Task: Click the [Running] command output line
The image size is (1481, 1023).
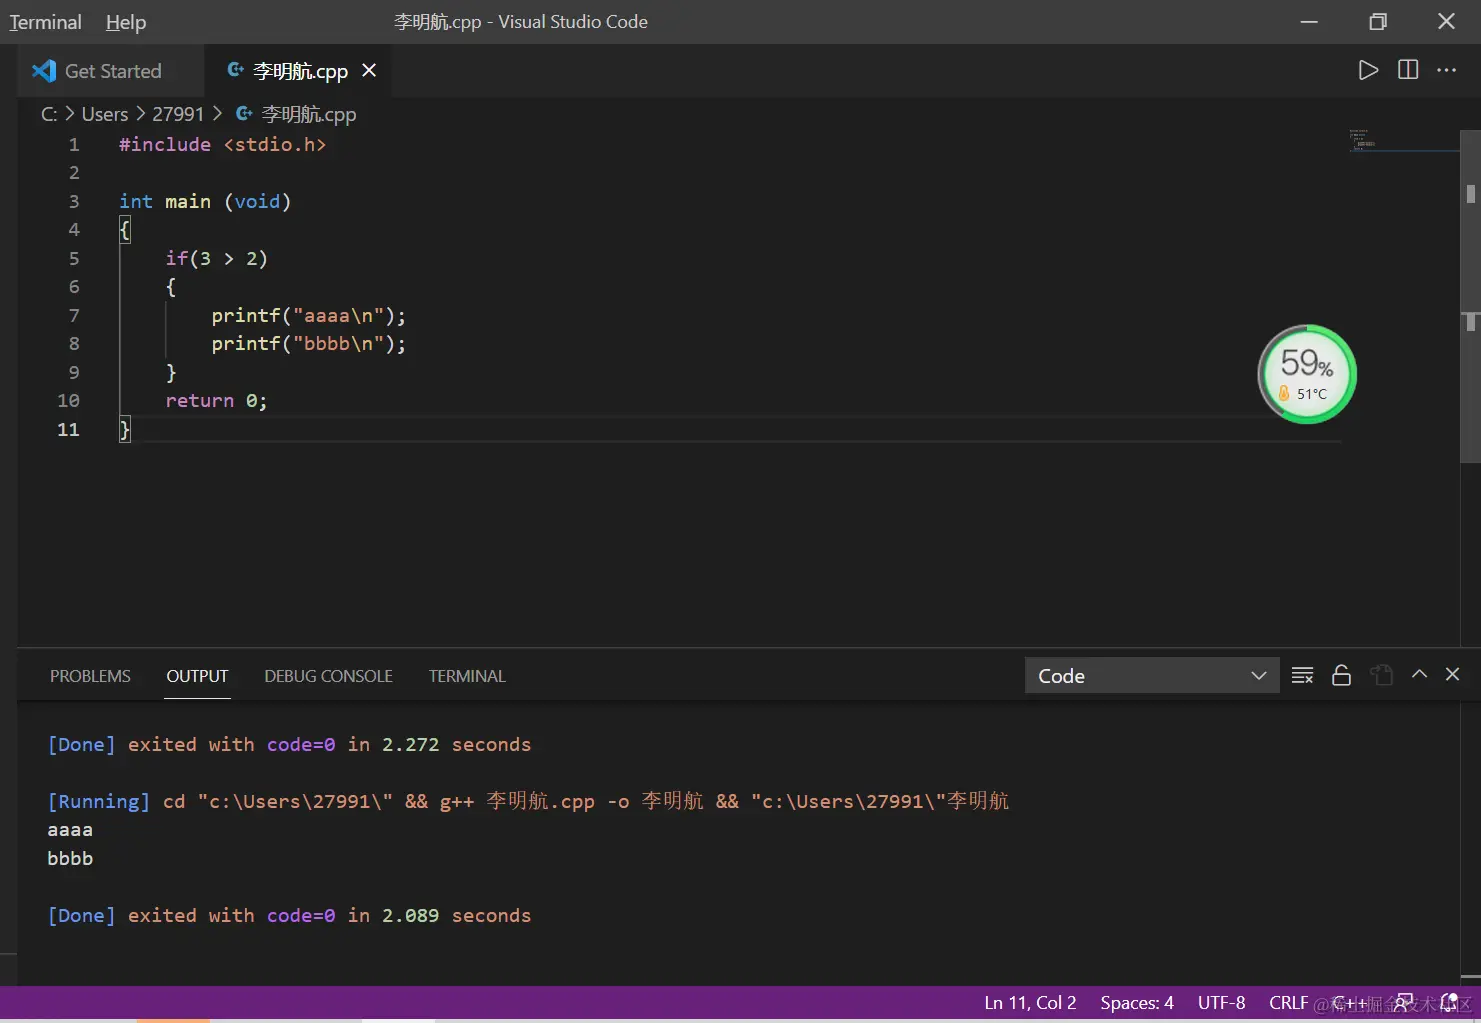Action: click(x=528, y=801)
